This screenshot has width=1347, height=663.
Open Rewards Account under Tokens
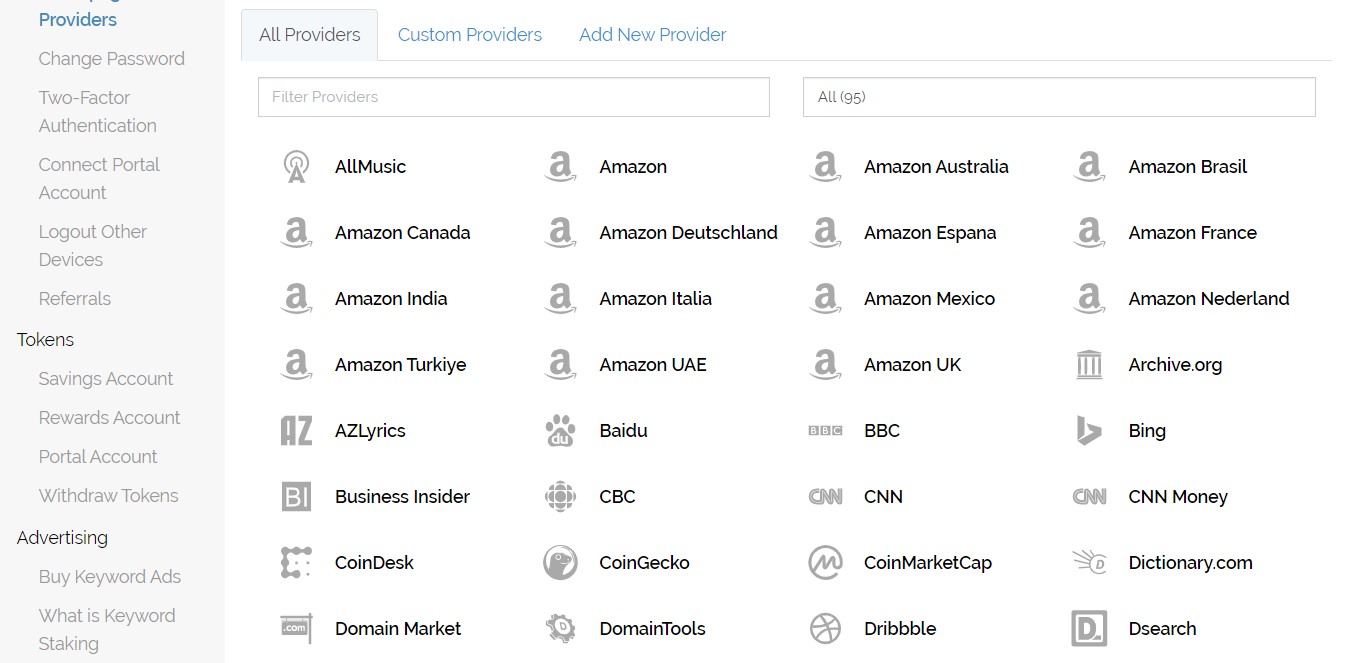coord(110,418)
